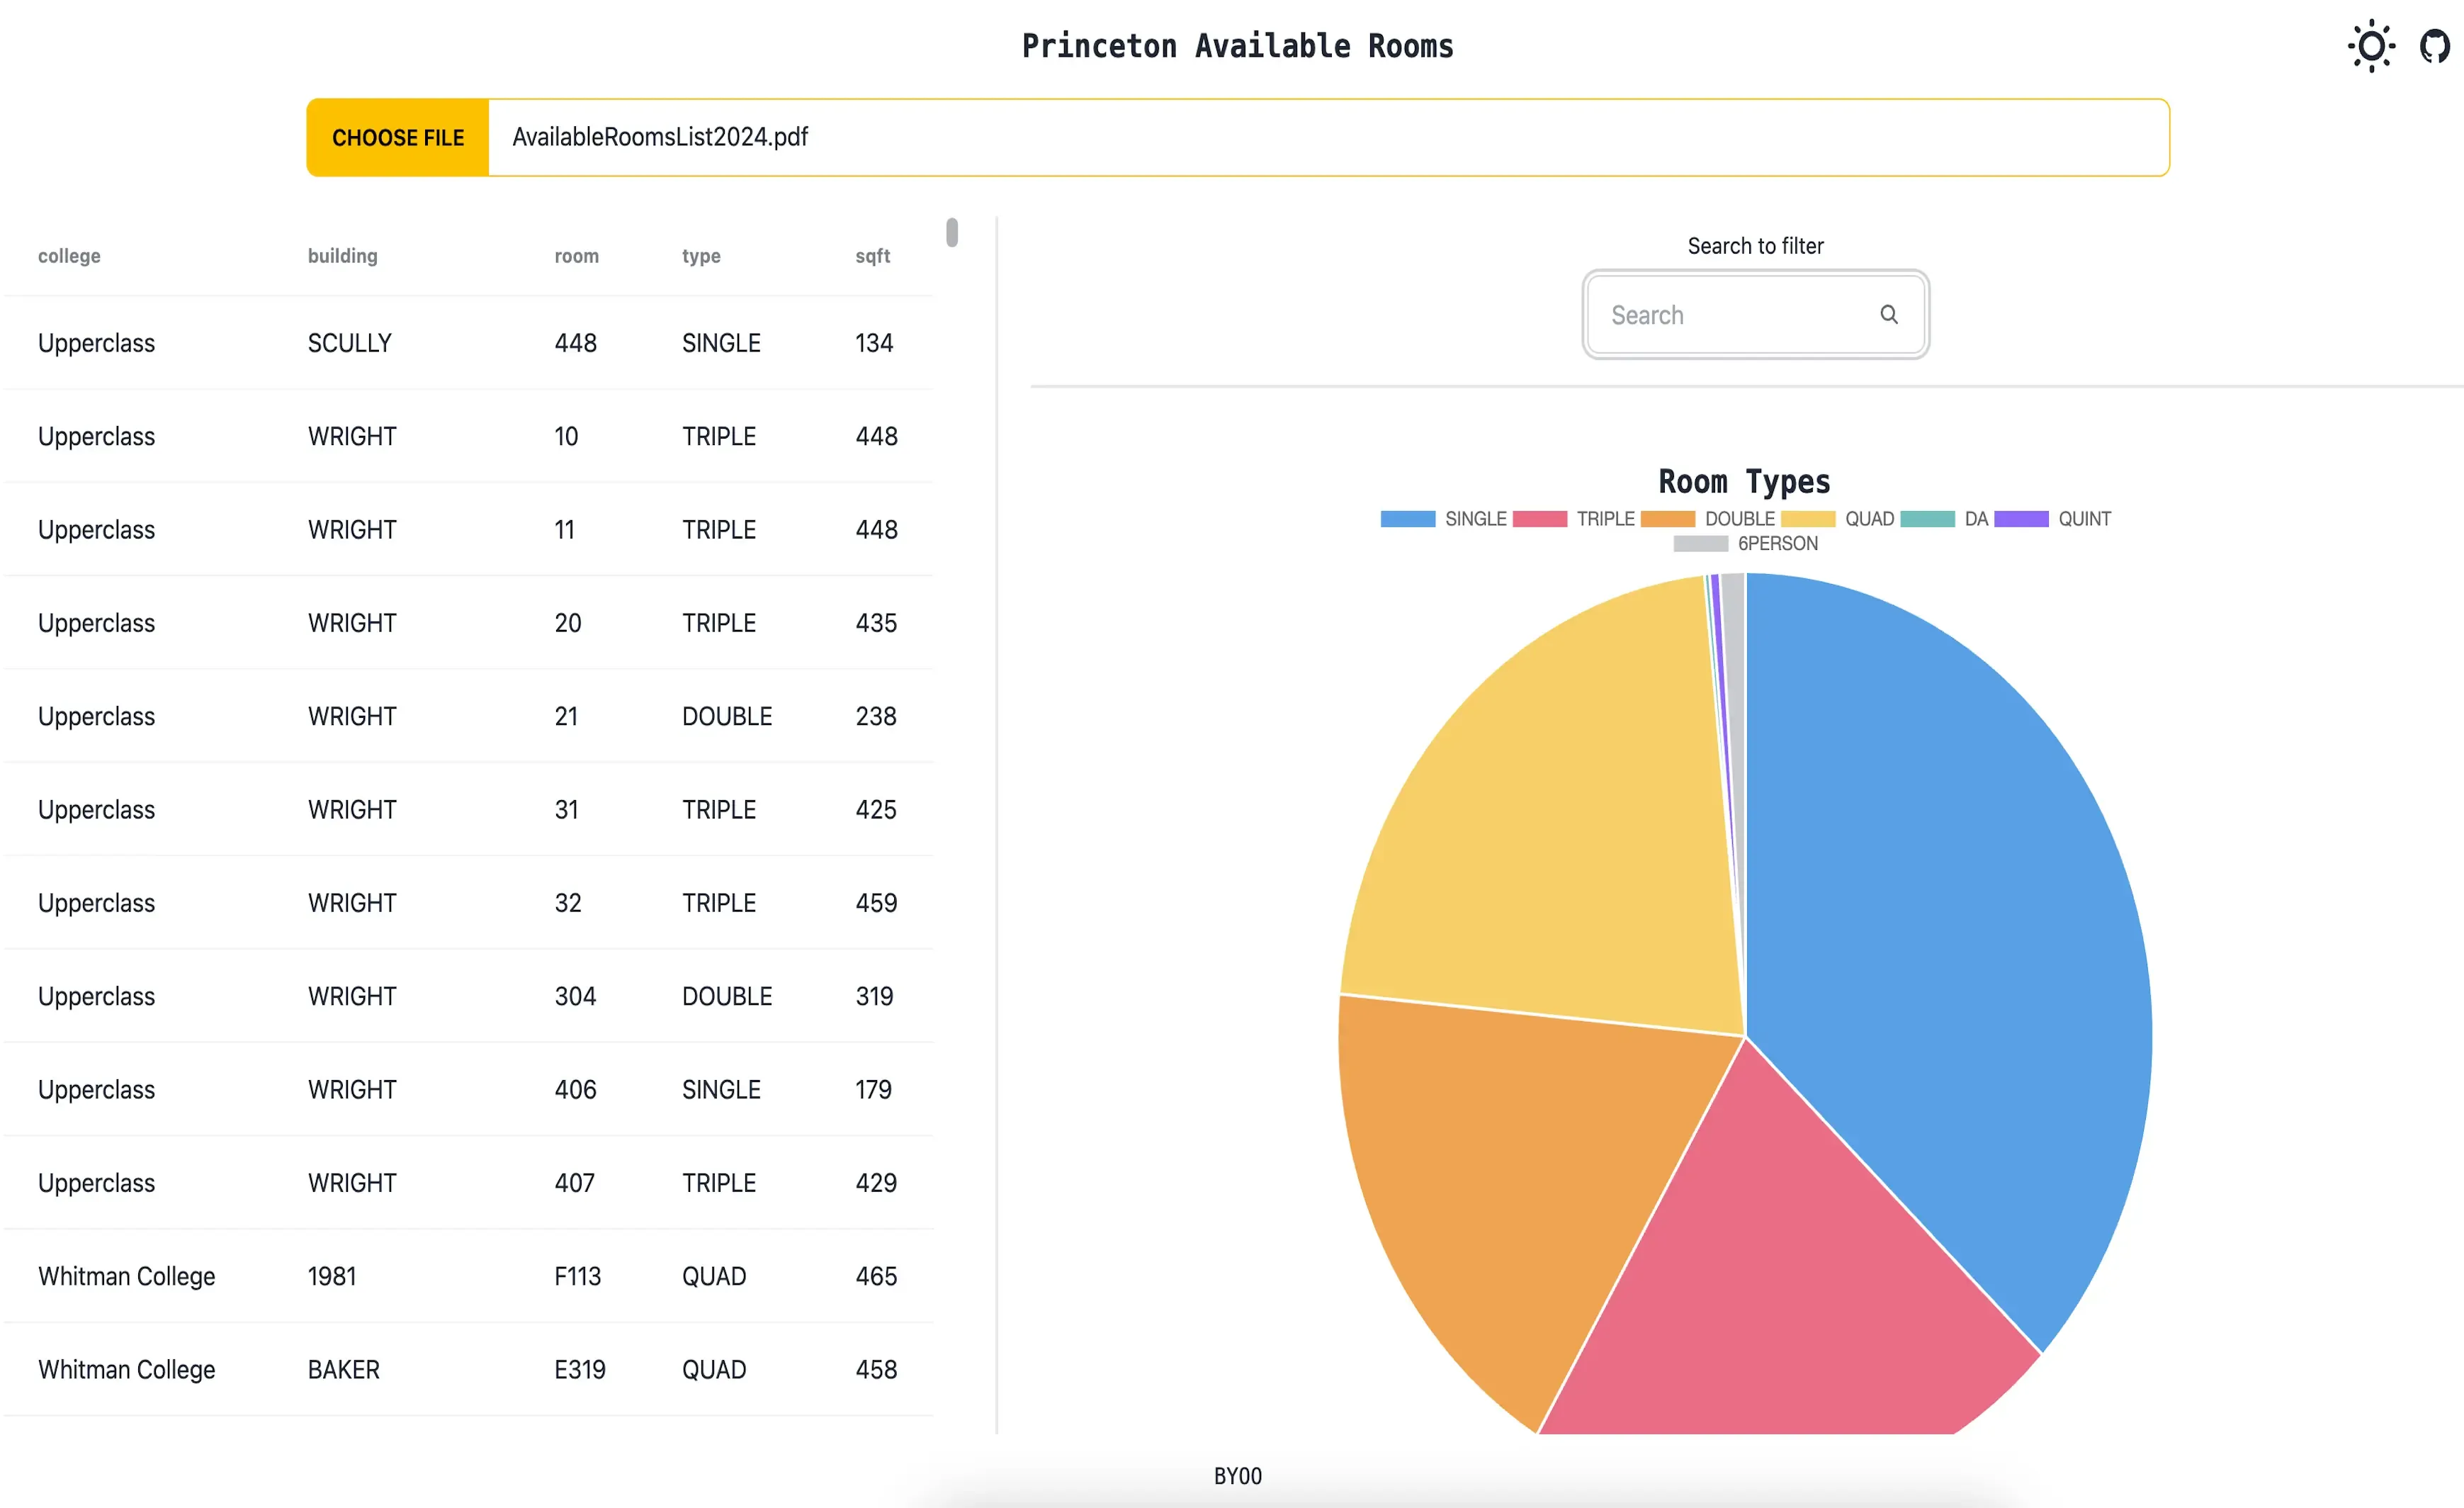
Task: Toggle the SINGLE legend swatch
Action: tap(1407, 519)
